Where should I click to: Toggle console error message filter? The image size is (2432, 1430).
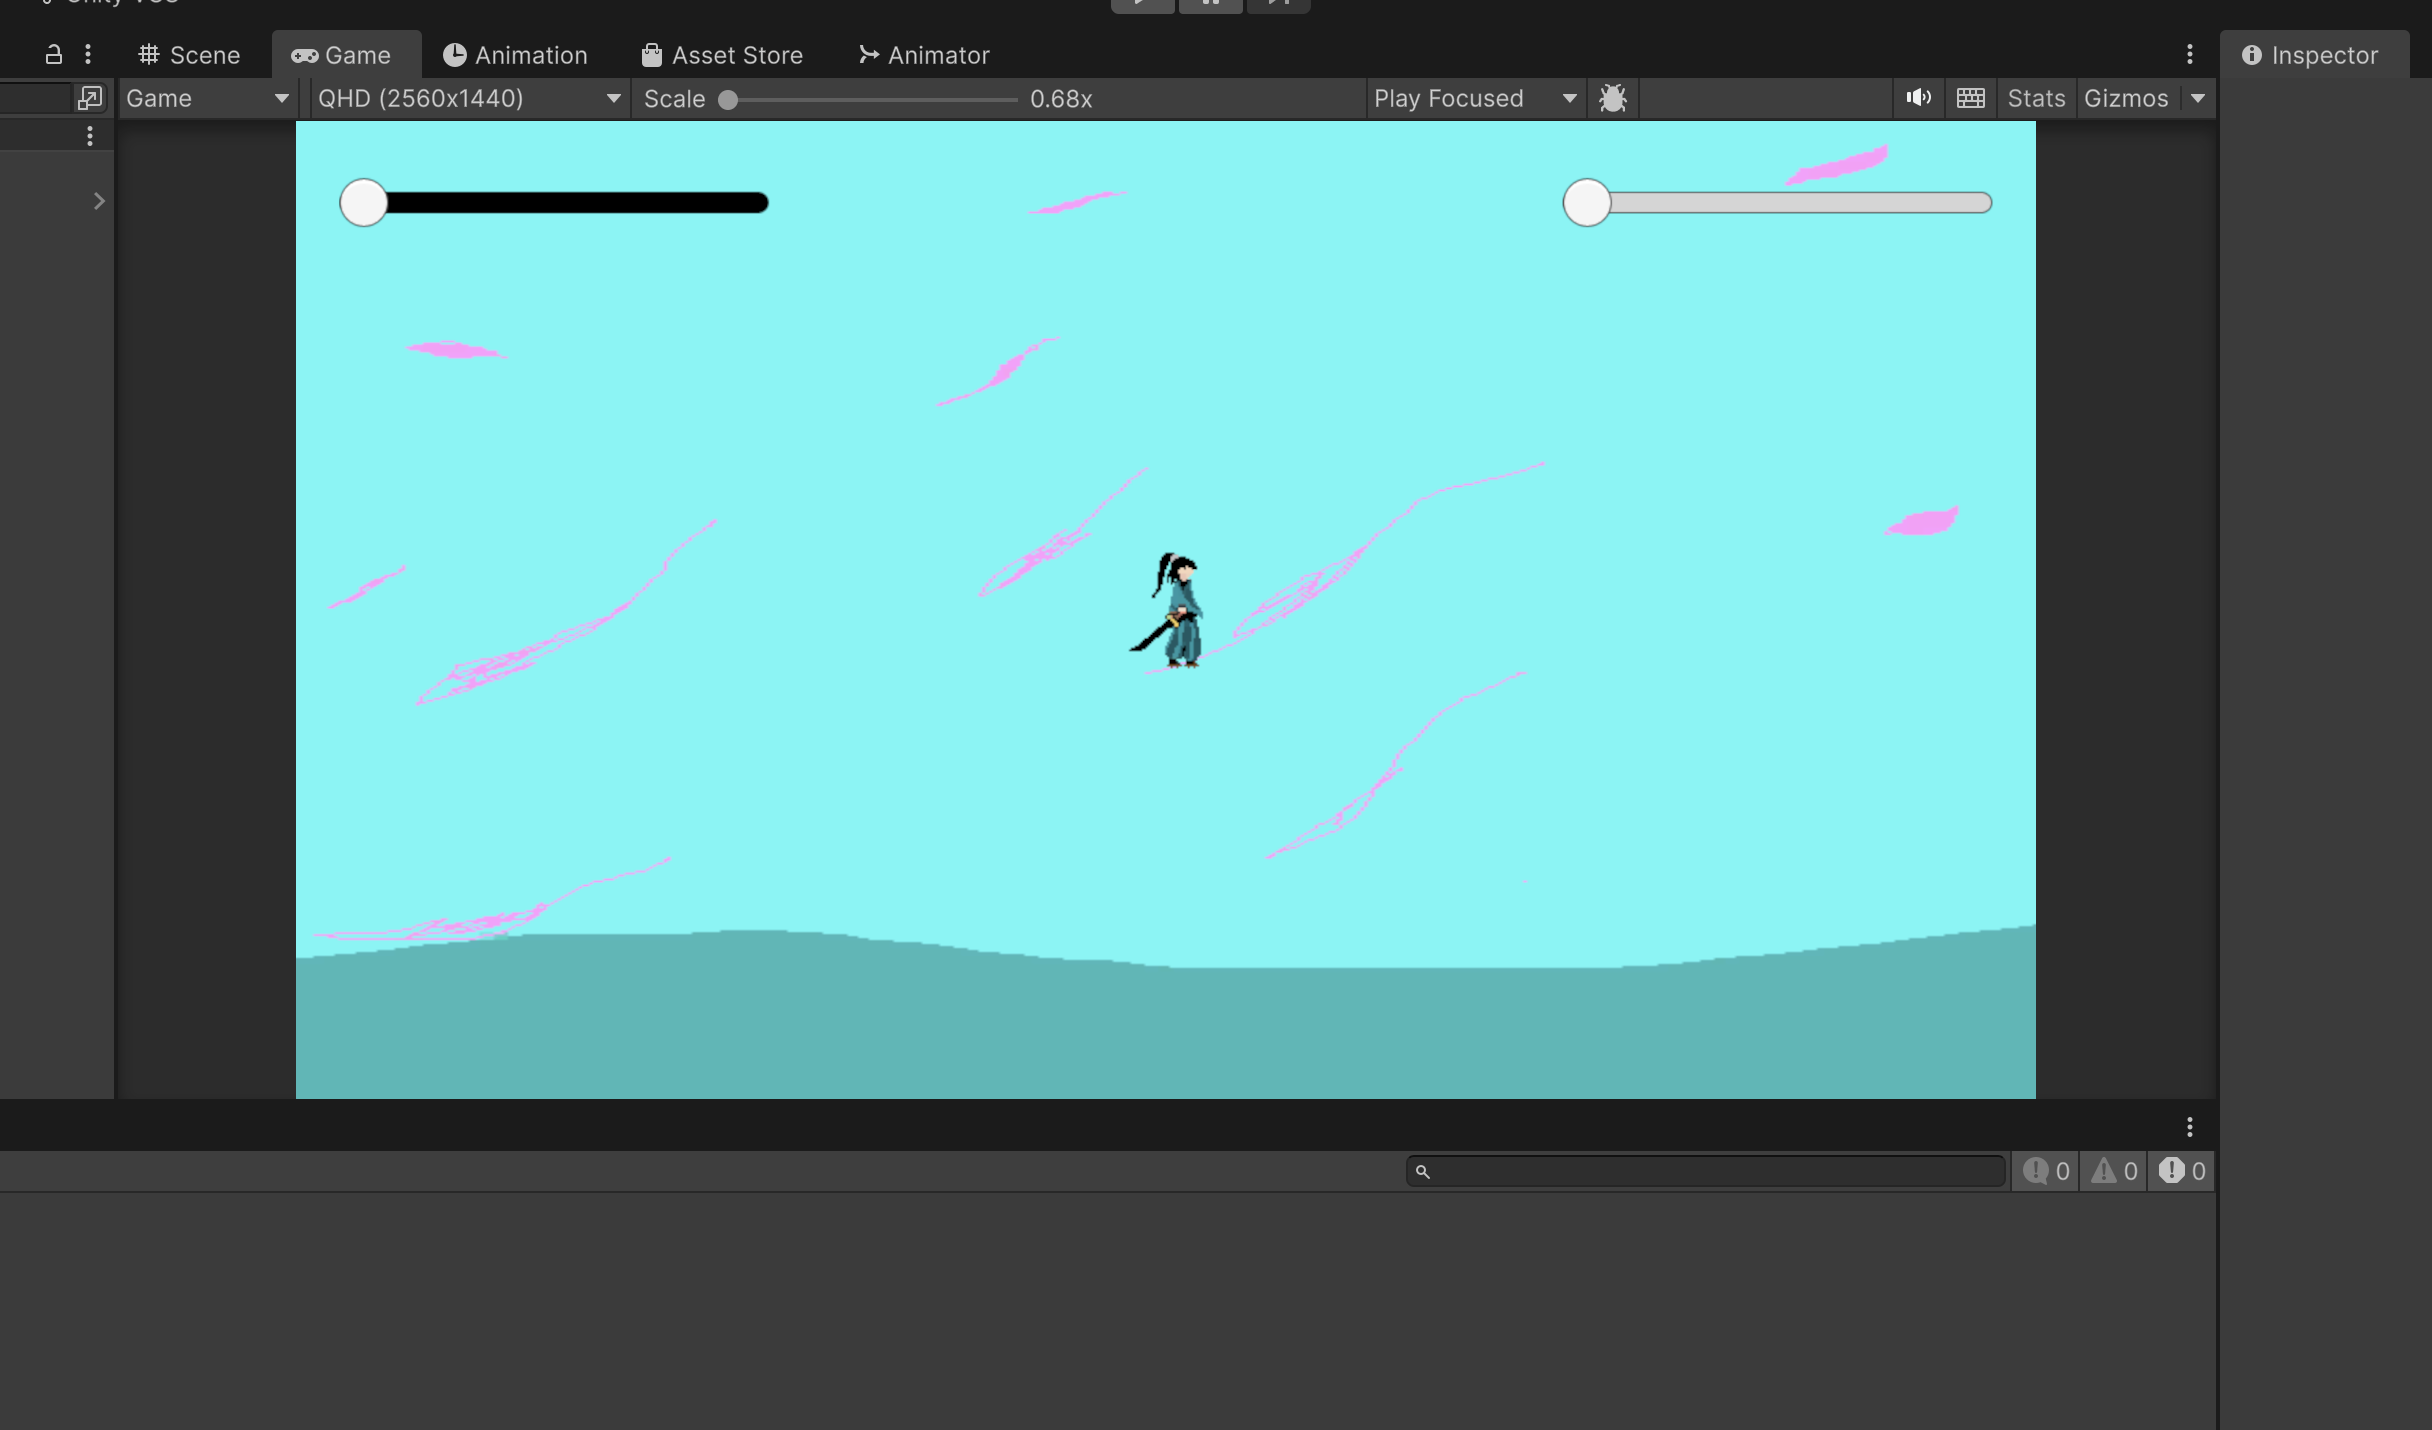[2182, 1171]
